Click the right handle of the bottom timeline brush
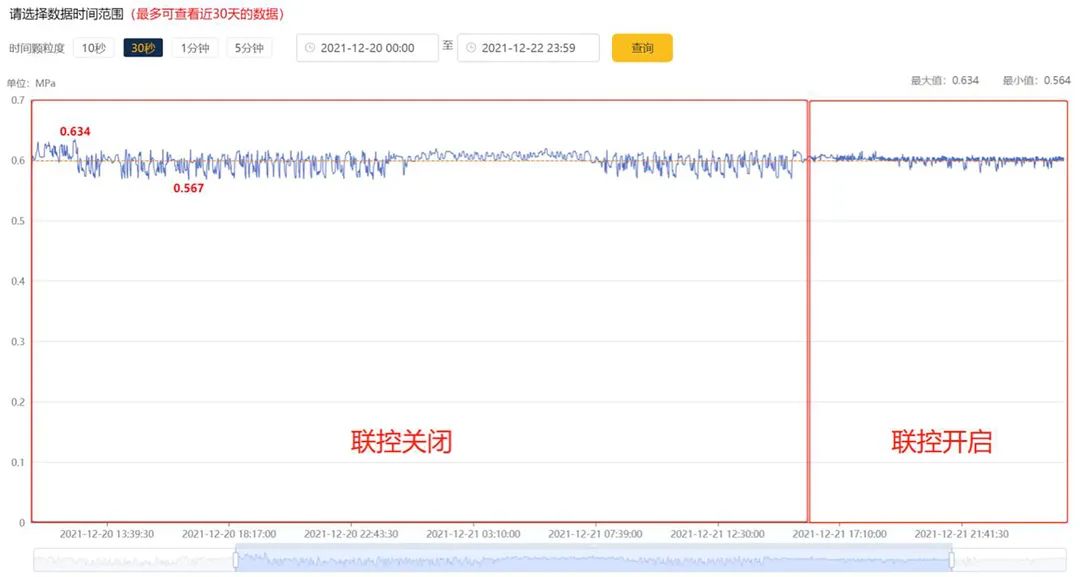 click(950, 560)
